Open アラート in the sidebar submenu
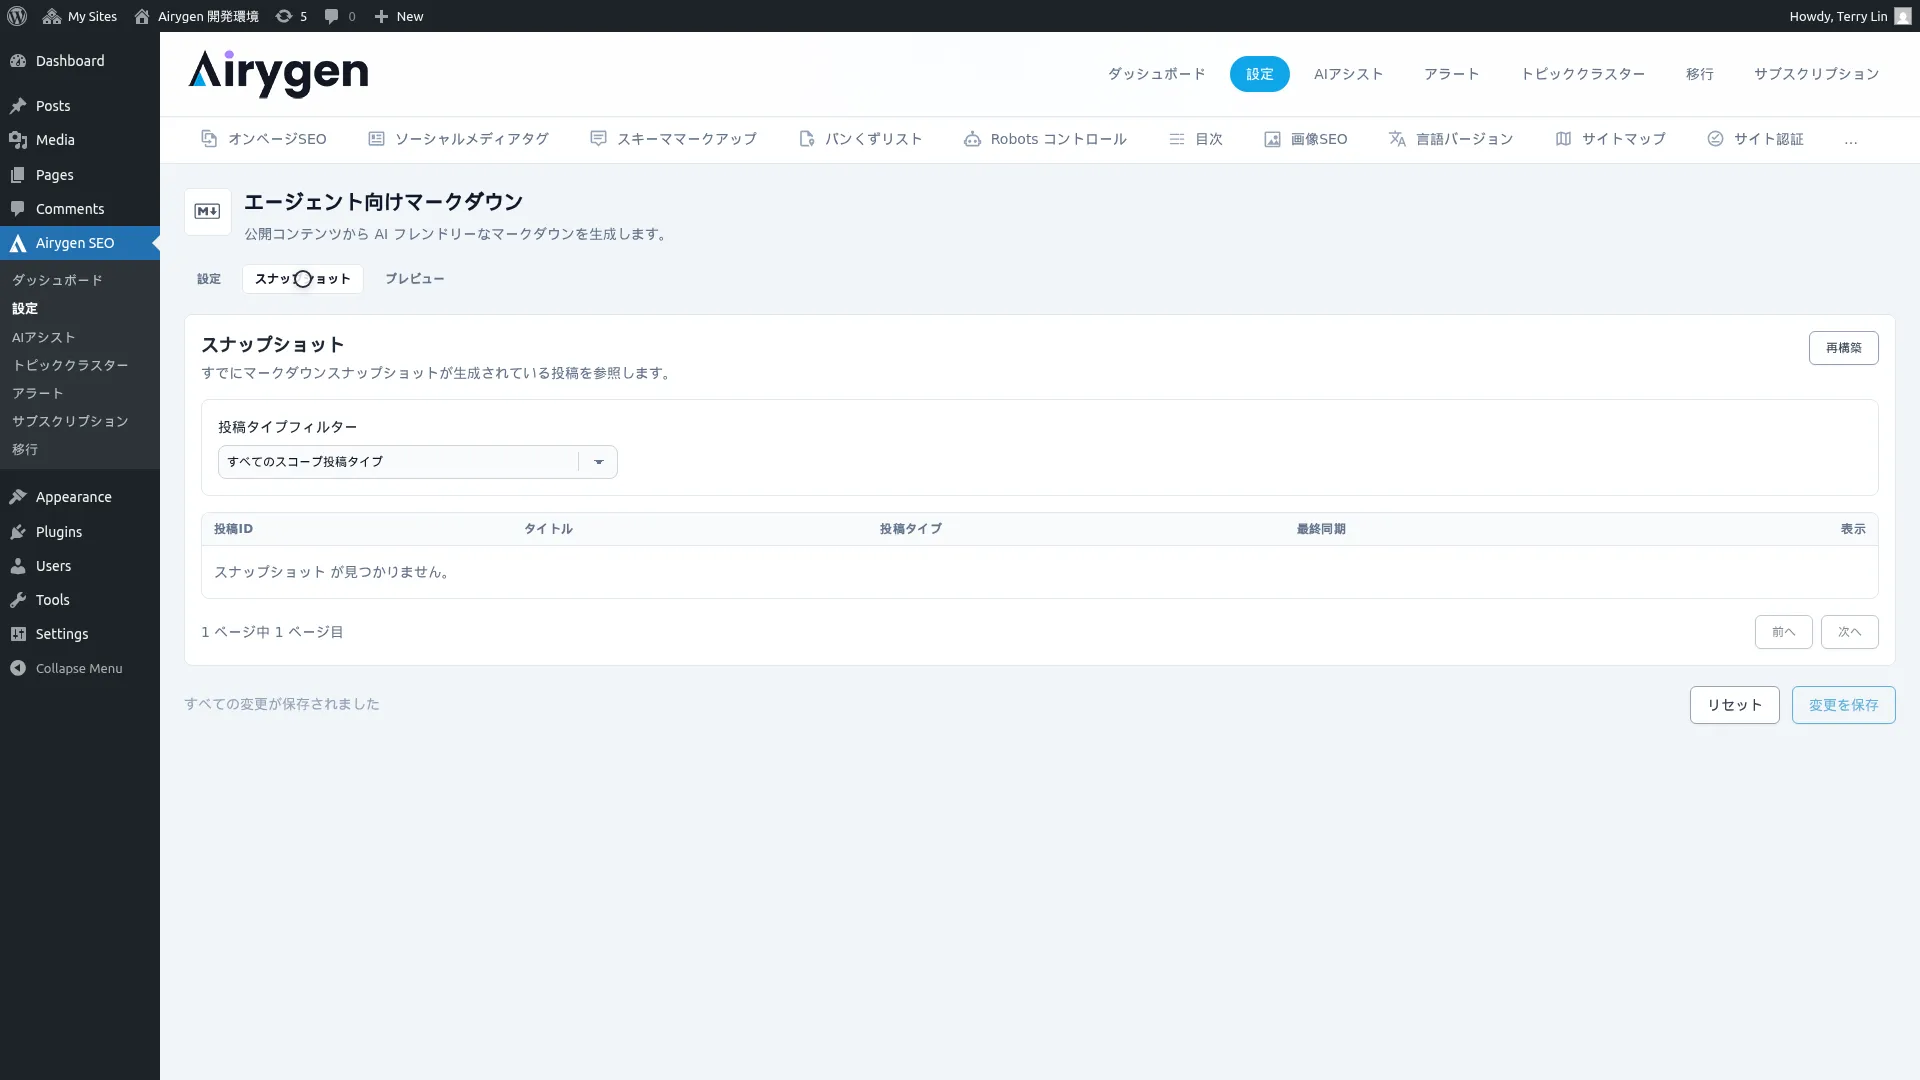This screenshot has height=1080, width=1920. coord(38,394)
